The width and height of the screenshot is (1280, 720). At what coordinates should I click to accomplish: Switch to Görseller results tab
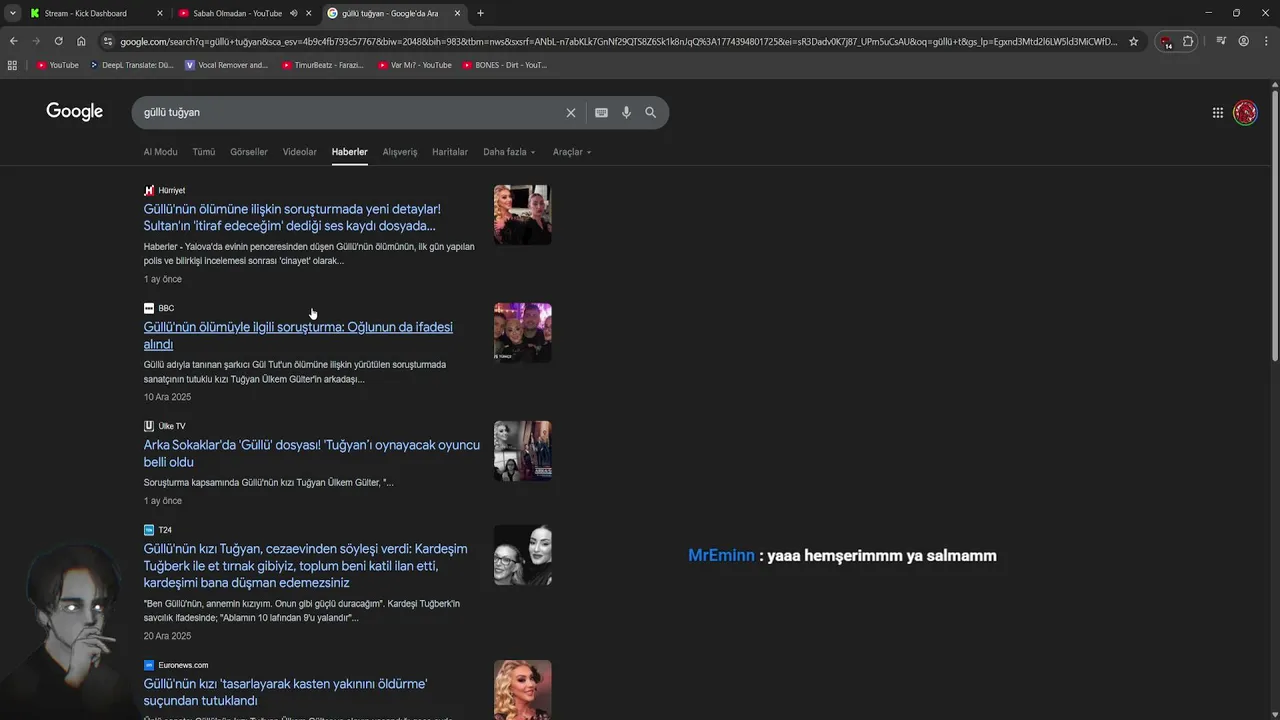tap(249, 152)
